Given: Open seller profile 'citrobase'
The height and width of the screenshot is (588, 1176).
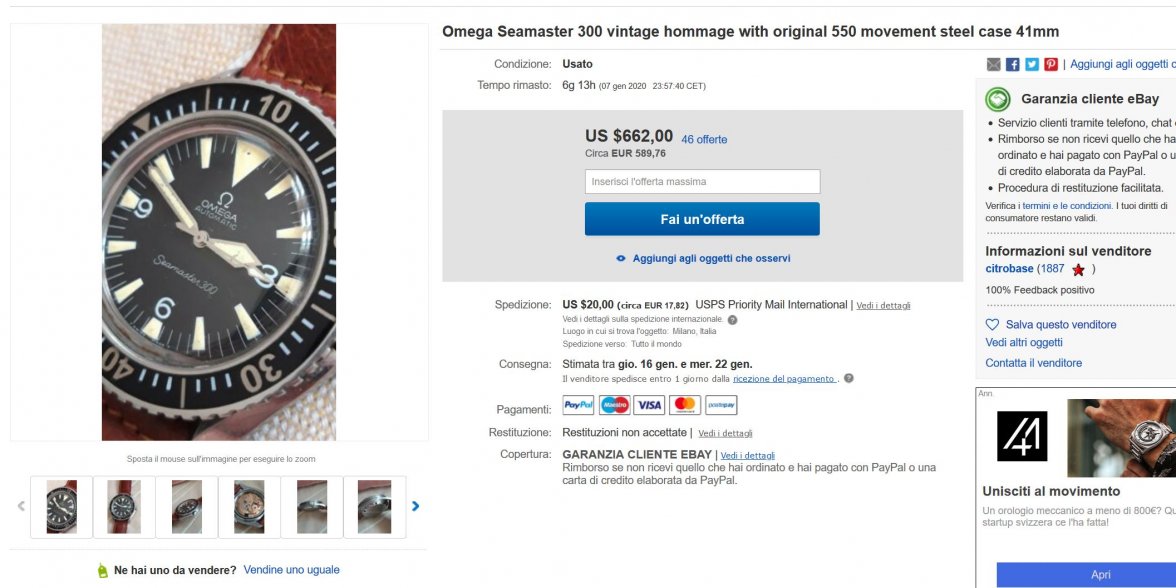Looking at the screenshot, I should (x=1010, y=269).
